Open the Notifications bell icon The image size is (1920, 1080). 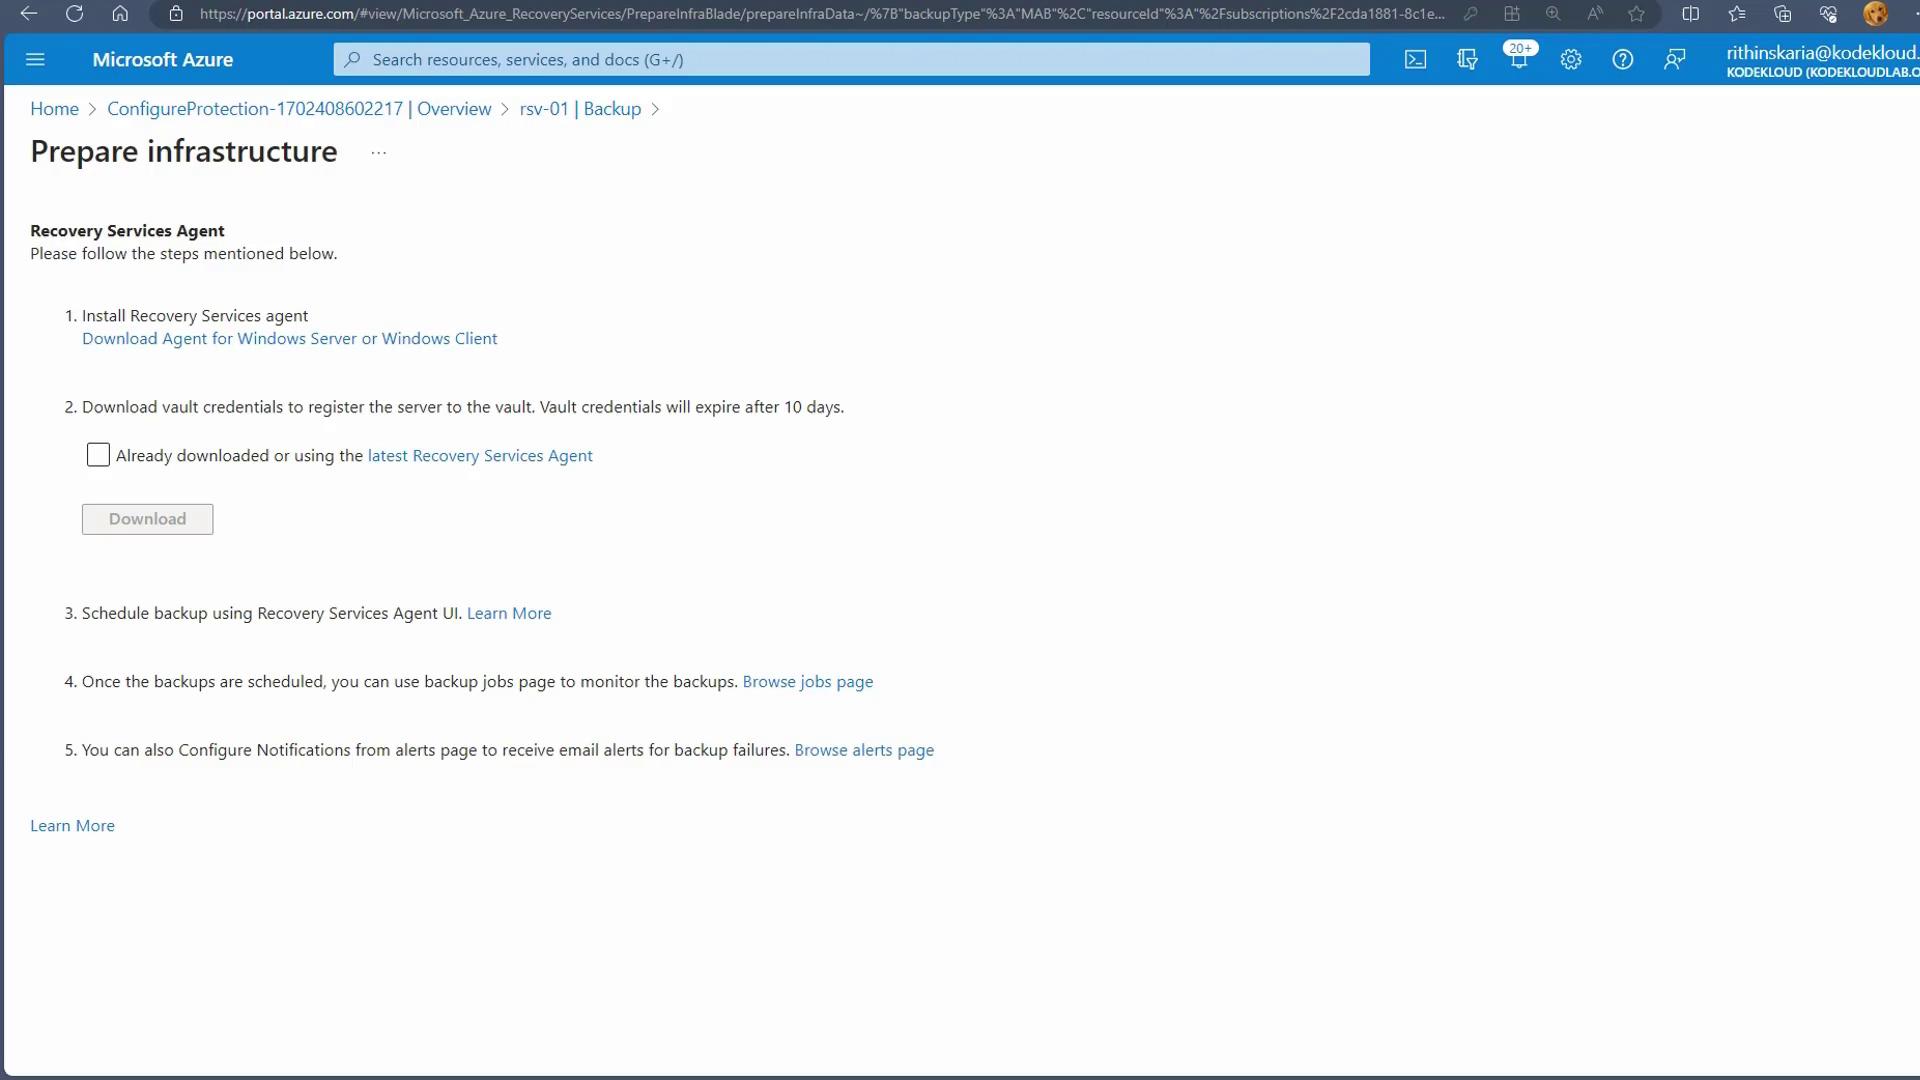point(1519,60)
